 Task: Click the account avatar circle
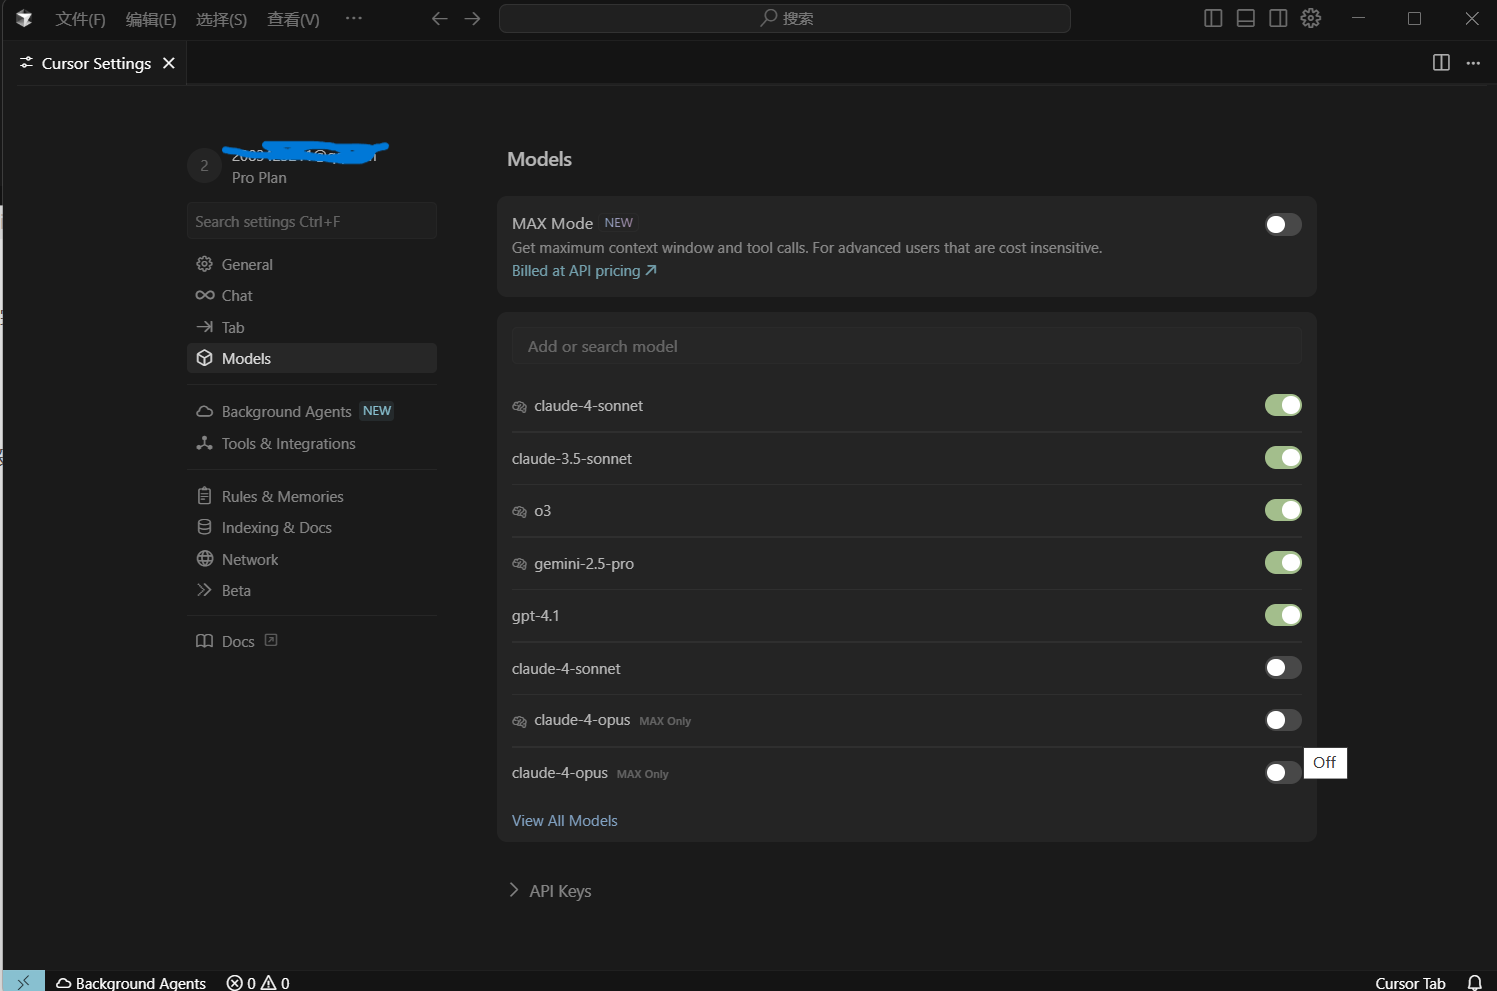point(204,166)
